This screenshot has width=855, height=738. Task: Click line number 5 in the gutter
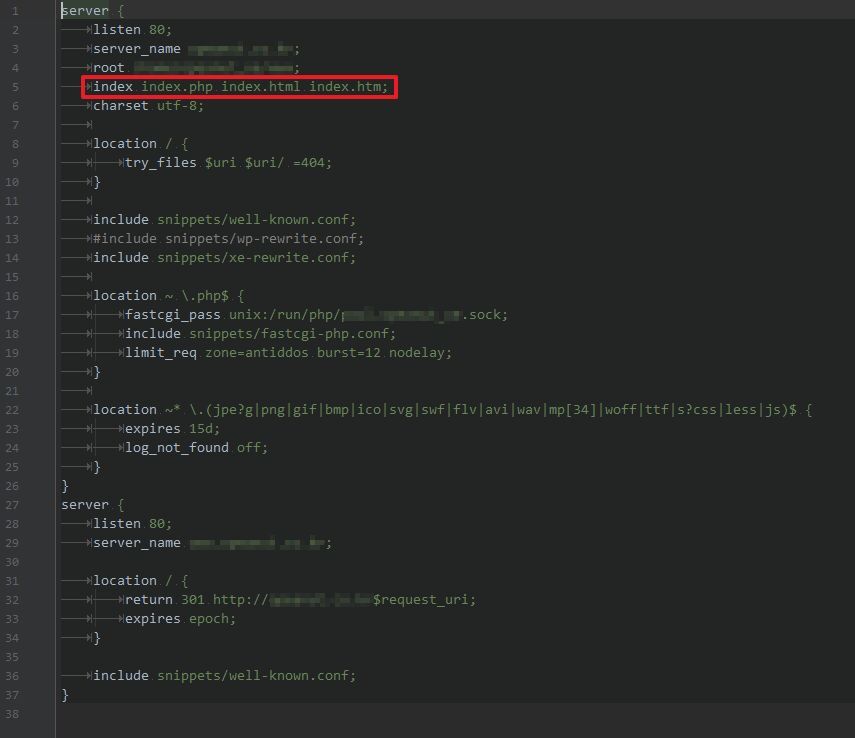[x=15, y=87]
